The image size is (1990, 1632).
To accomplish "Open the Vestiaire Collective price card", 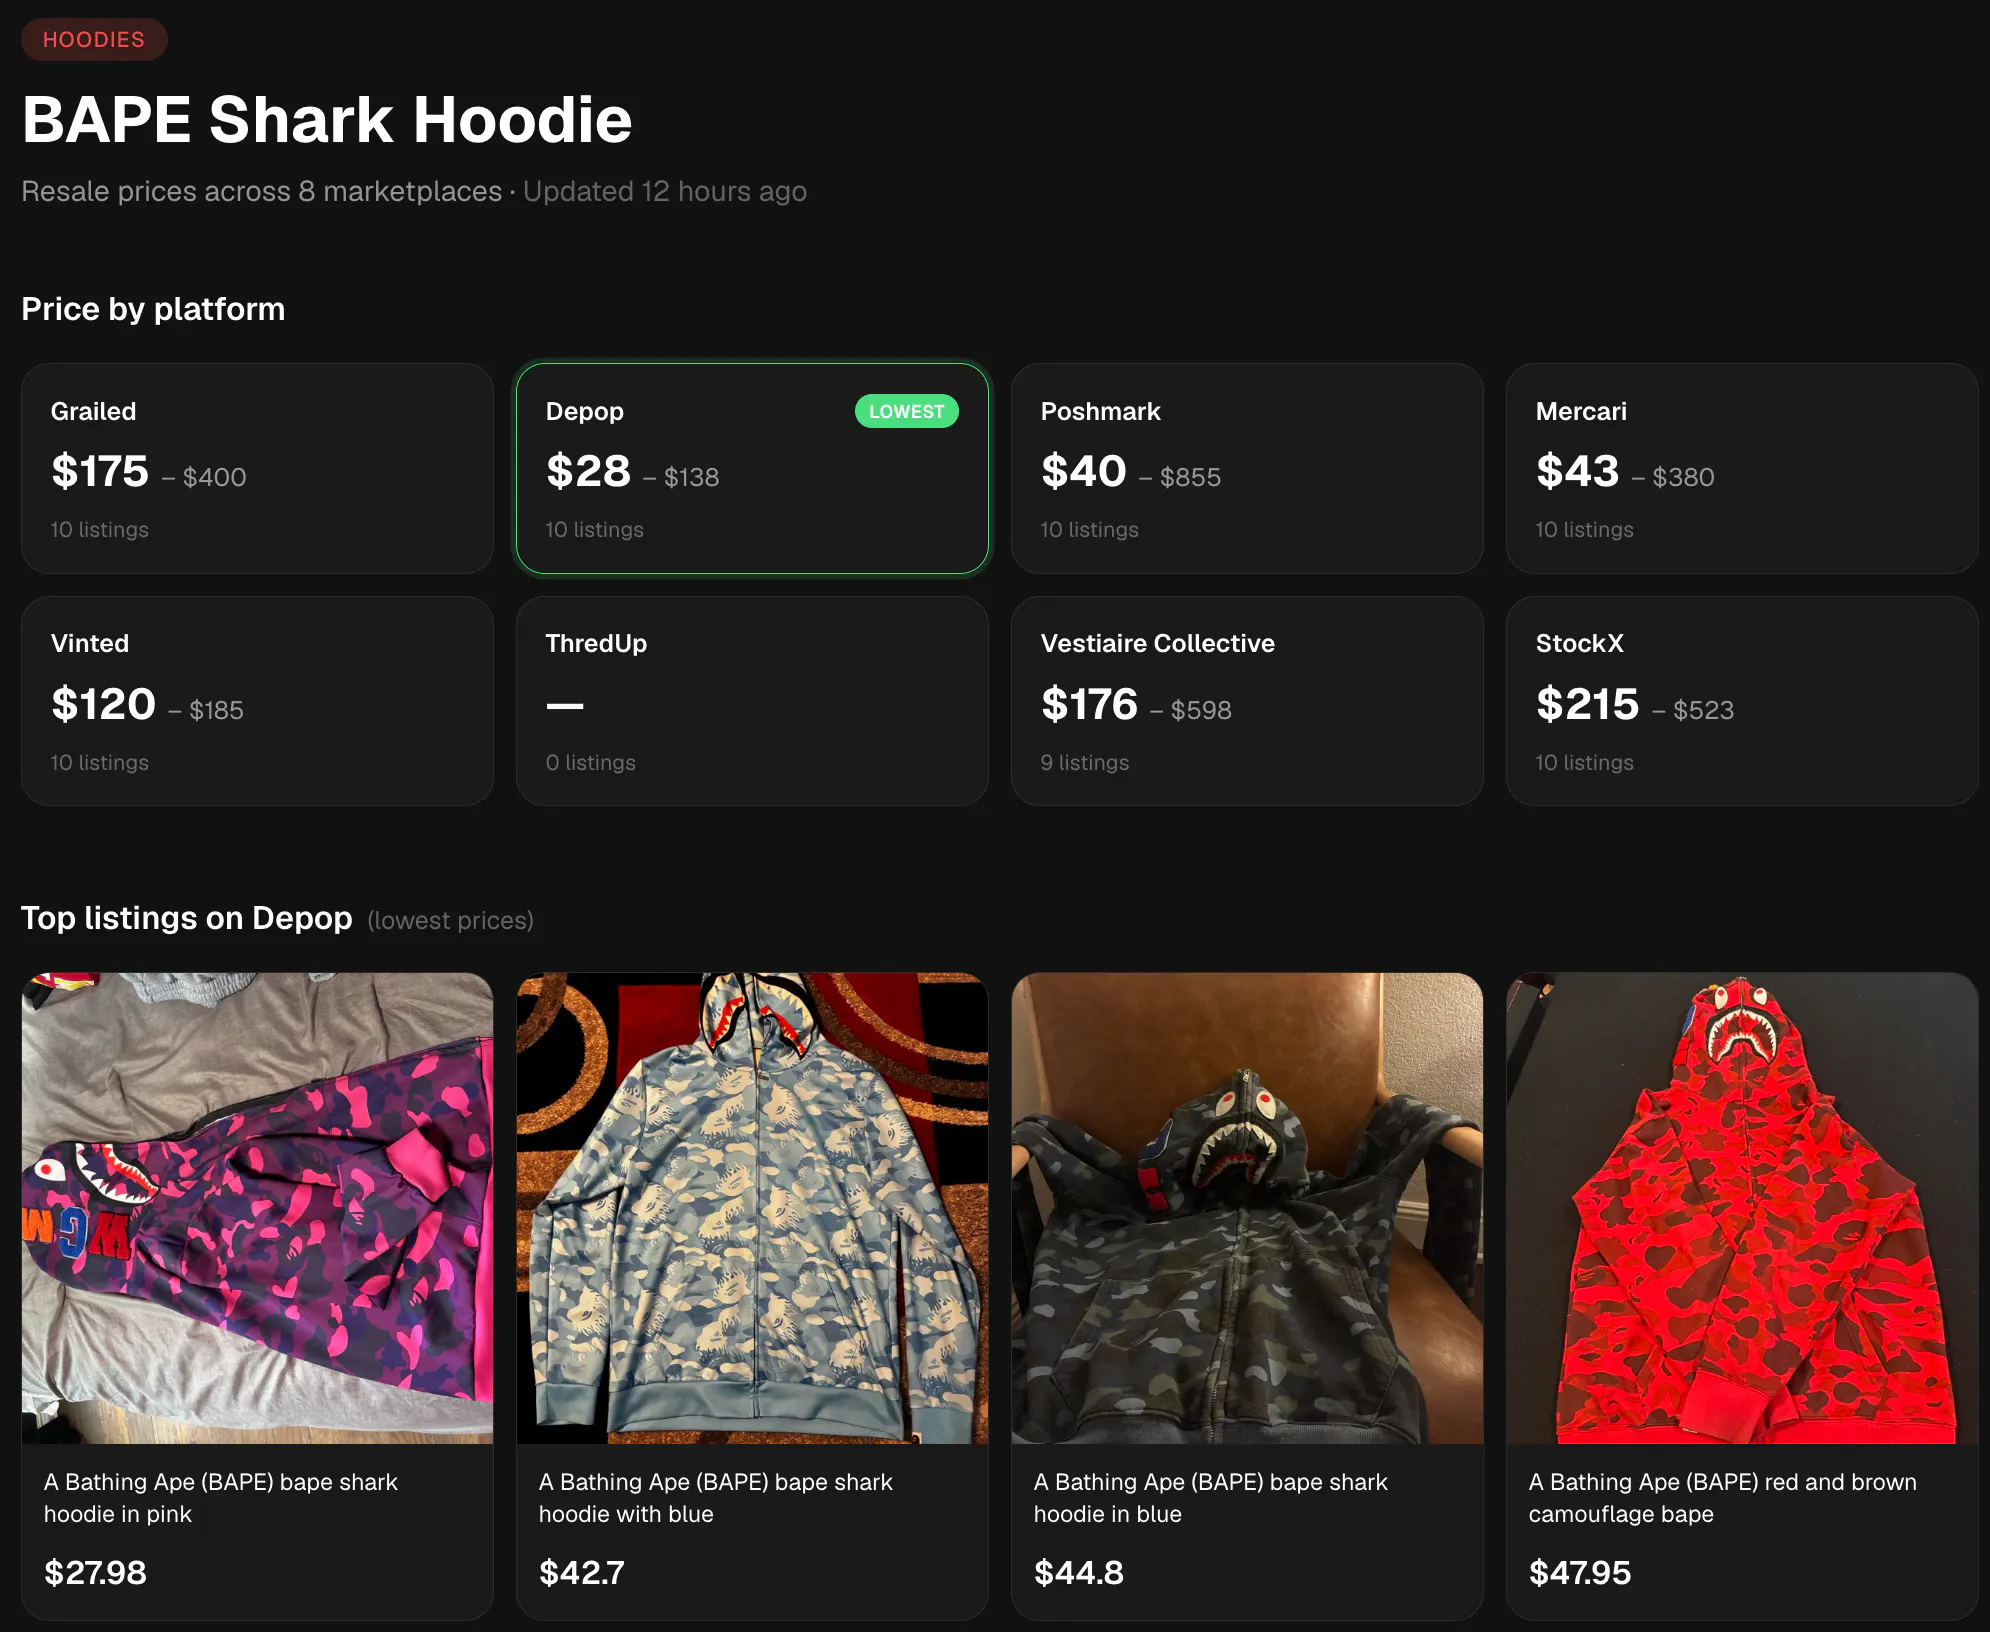I will point(1247,701).
